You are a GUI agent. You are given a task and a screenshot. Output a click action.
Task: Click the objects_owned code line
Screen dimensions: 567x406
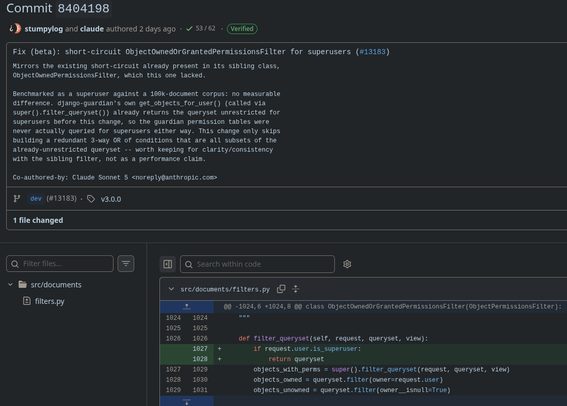[x=348, y=380]
